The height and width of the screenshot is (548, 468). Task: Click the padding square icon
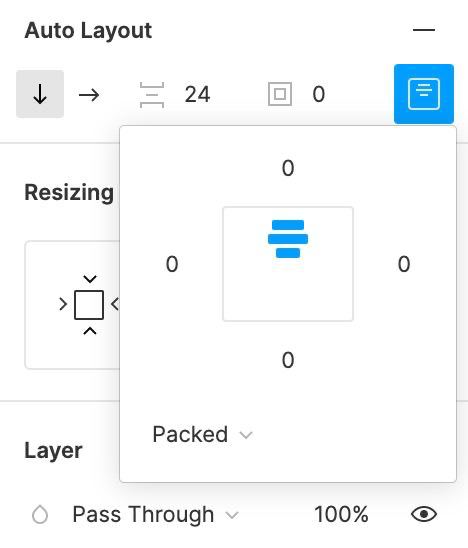click(x=280, y=94)
